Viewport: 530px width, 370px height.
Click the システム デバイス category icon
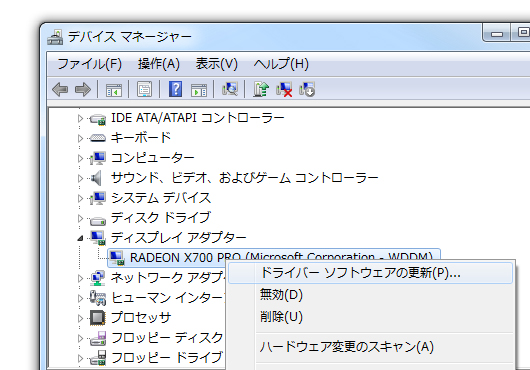point(98,198)
